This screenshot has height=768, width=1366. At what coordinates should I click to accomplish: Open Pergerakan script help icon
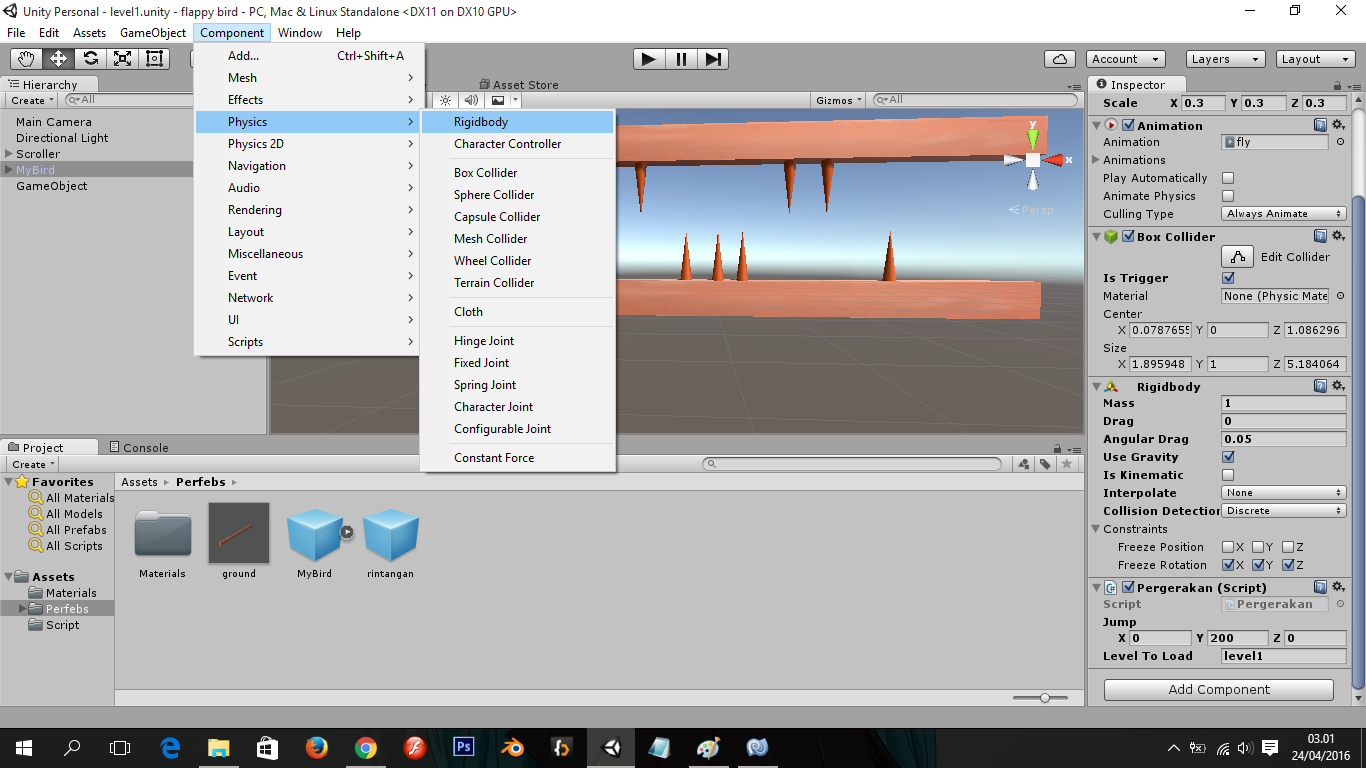point(1321,588)
